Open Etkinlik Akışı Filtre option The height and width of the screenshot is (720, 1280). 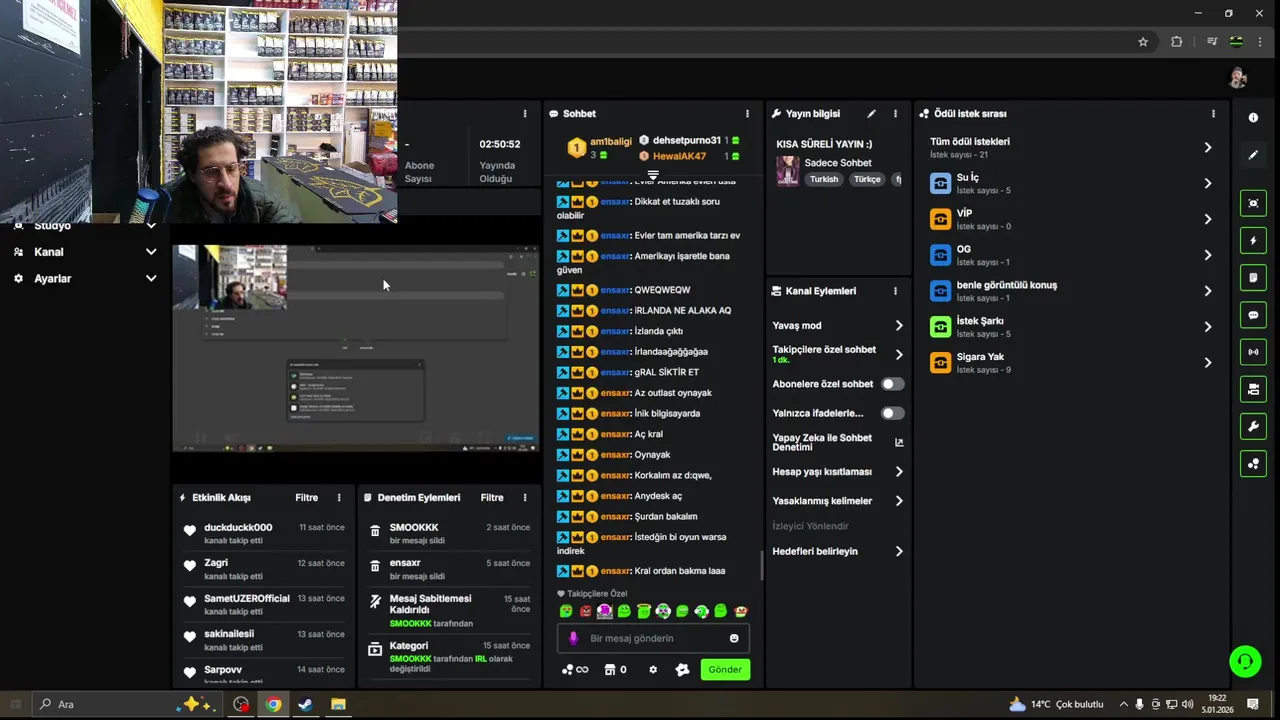(x=306, y=498)
